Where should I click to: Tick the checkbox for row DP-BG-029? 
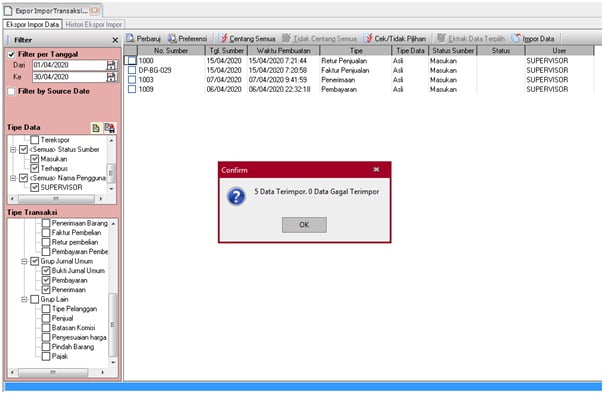click(x=132, y=70)
